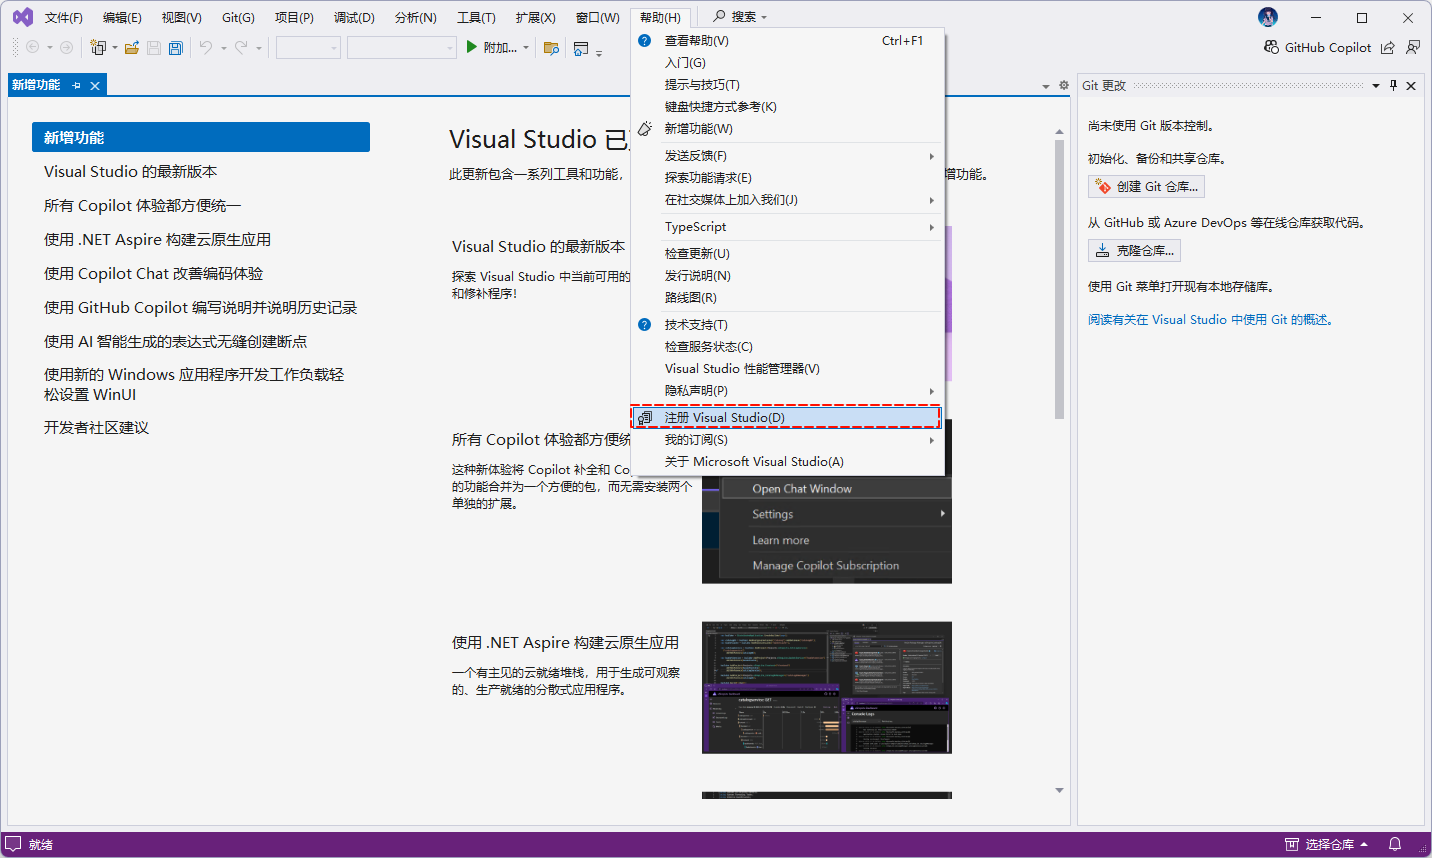1432x858 pixels.
Task: Click the gear icon beside the document tabs
Action: (1063, 86)
